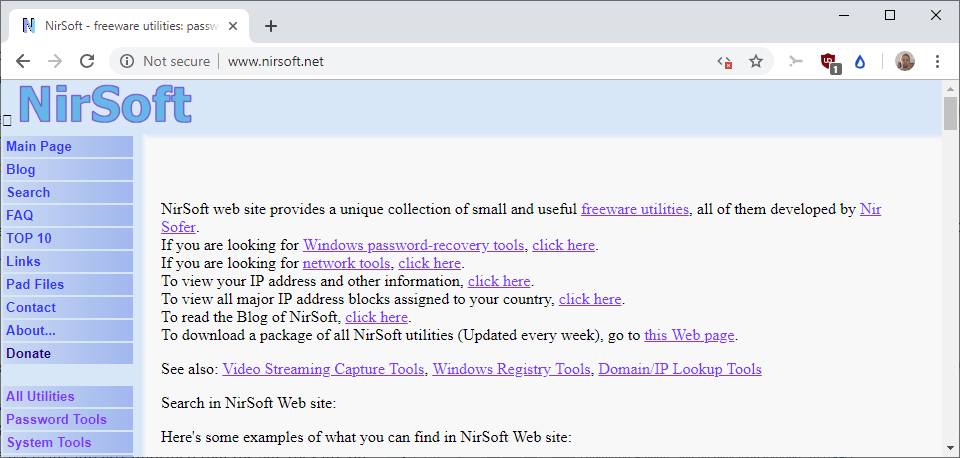
Task: Open Links in the sidebar menu
Action: pyautogui.click(x=67, y=261)
